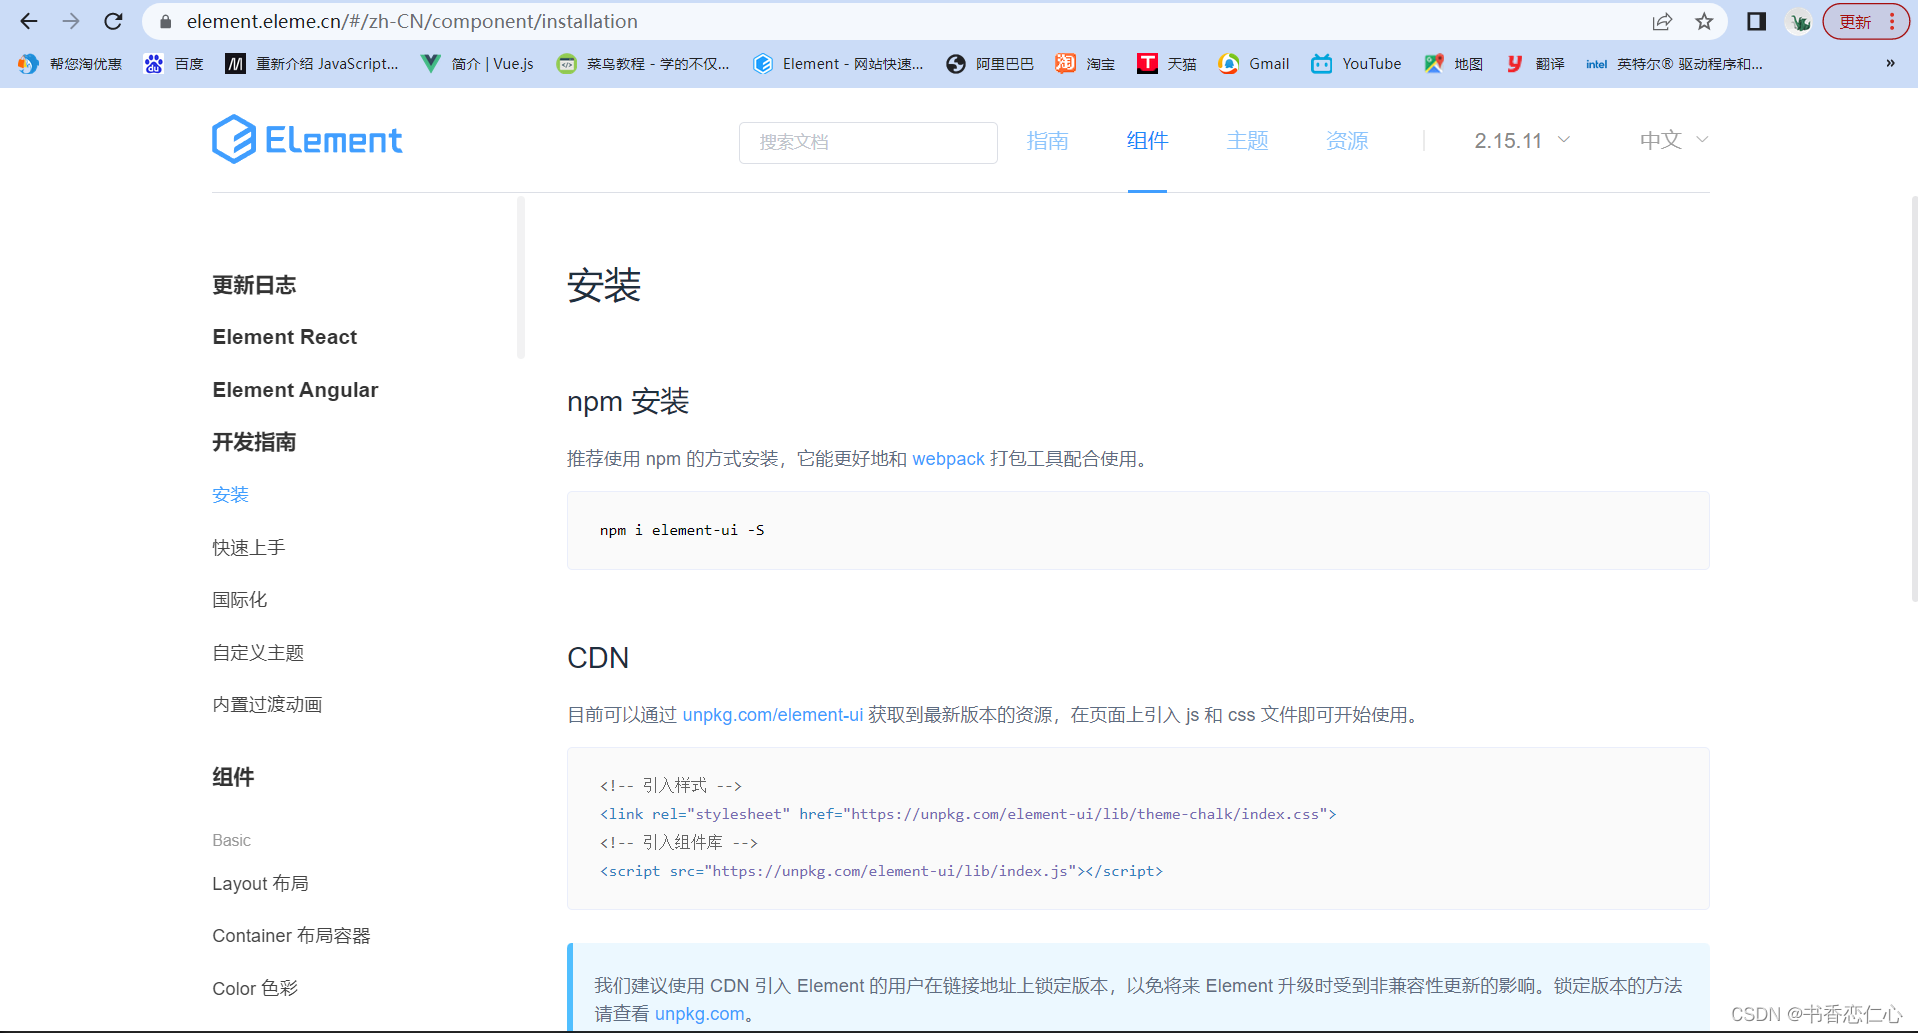Screen dimensions: 1918x1033
Task: Open the browser side panel icon
Action: pos(1756,21)
